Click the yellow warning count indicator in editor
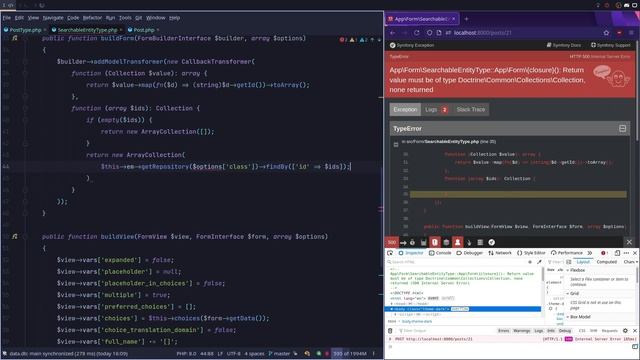The height and width of the screenshot is (360, 640). (x=353, y=40)
